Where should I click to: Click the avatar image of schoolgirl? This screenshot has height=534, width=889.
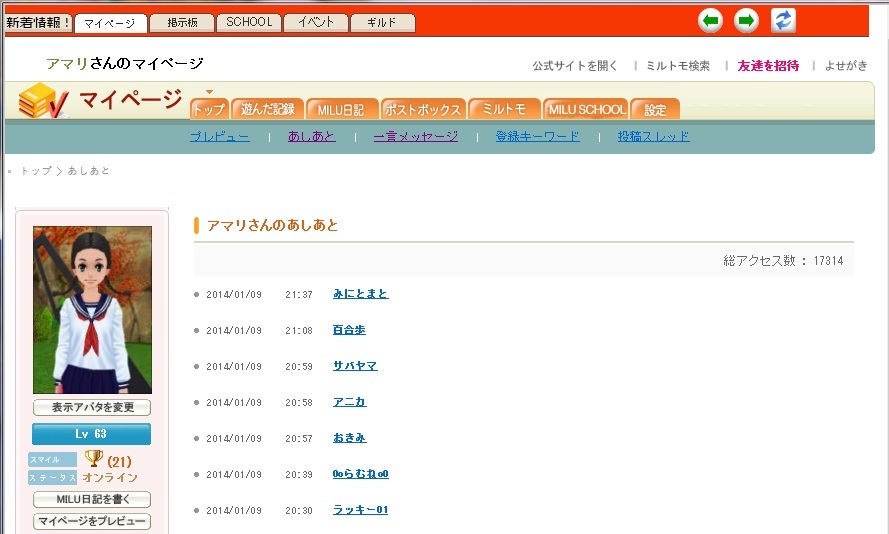pyautogui.click(x=92, y=309)
